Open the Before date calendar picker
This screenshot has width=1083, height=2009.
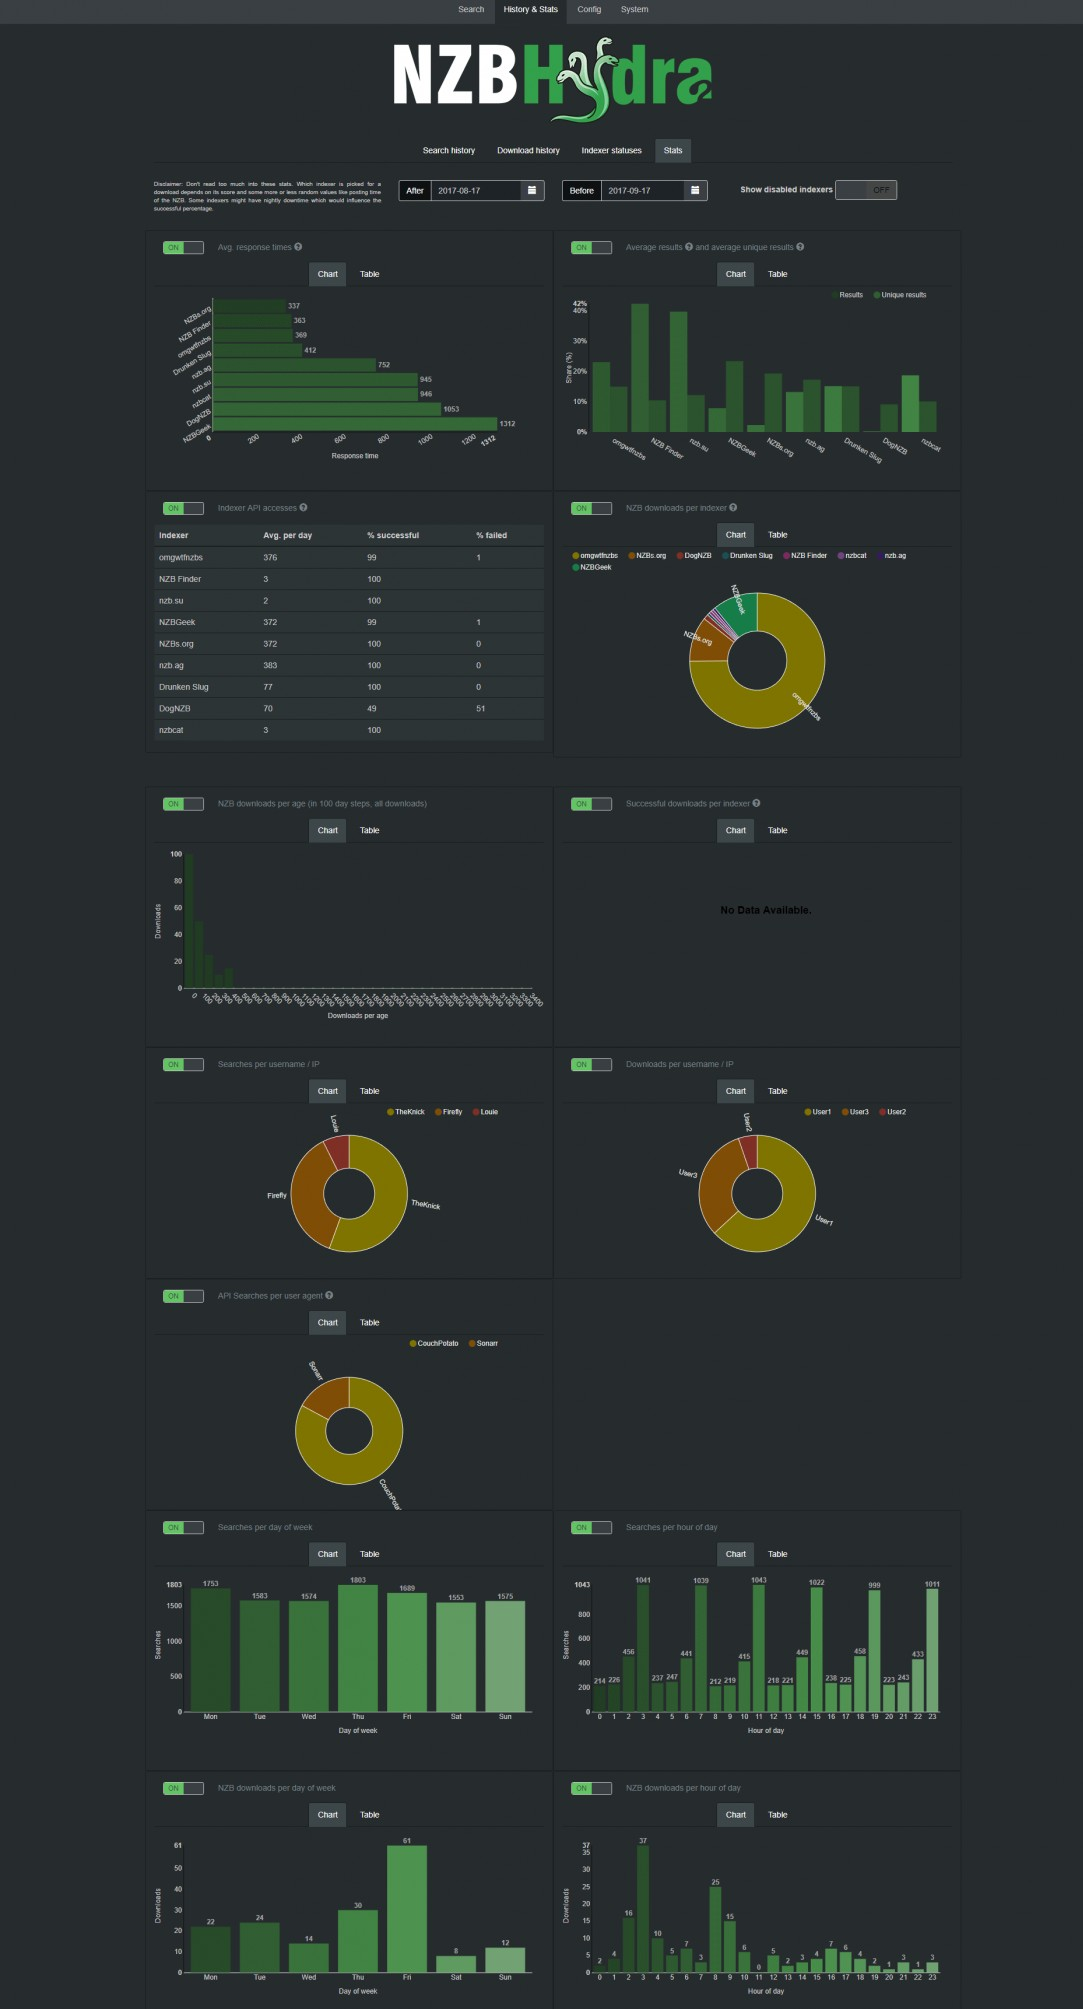click(x=695, y=190)
